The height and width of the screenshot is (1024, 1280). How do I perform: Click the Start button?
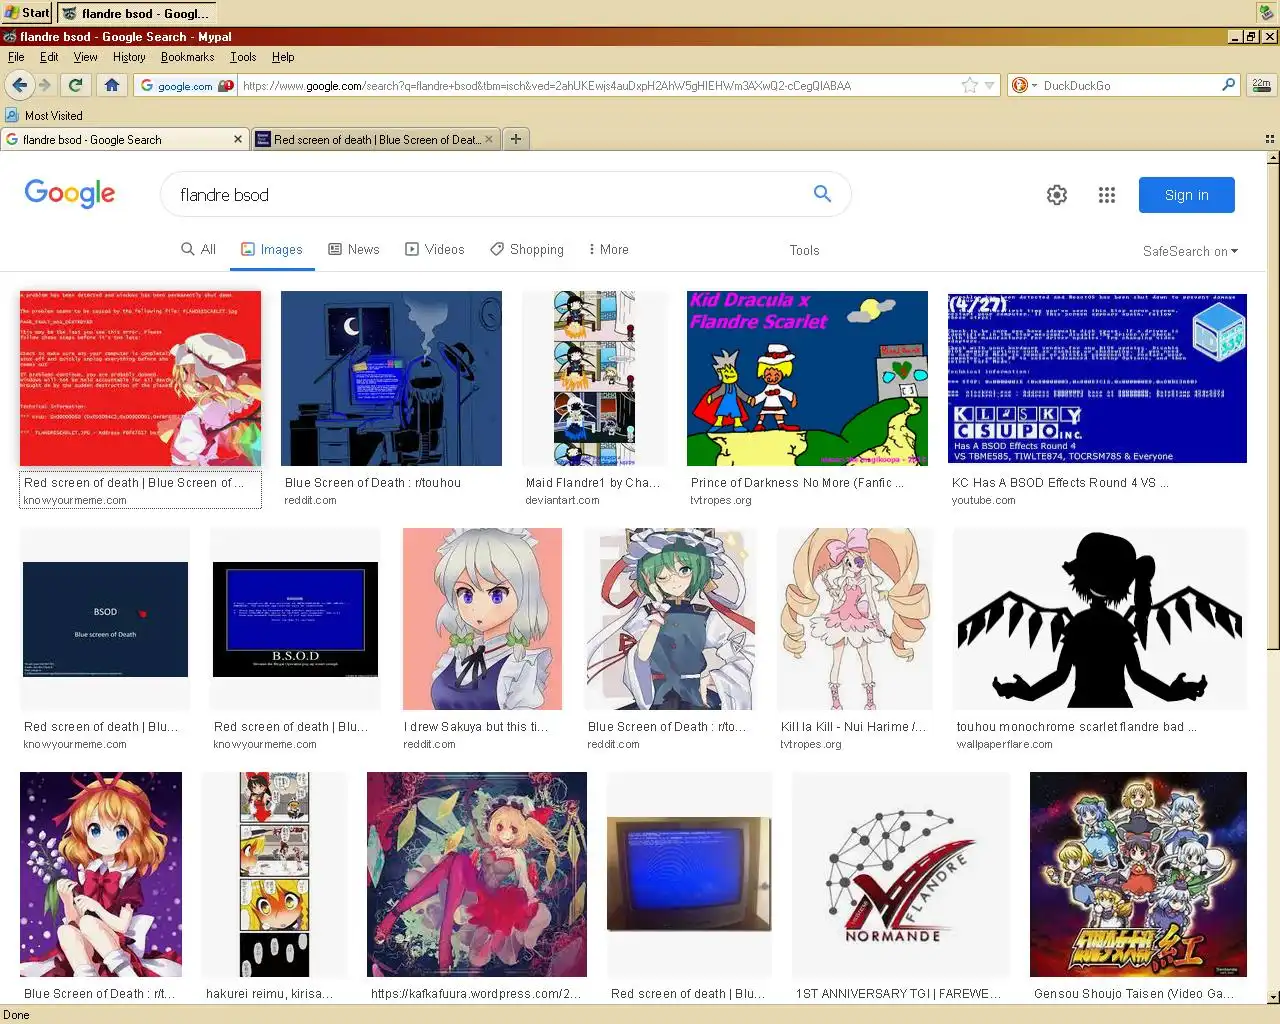click(27, 13)
